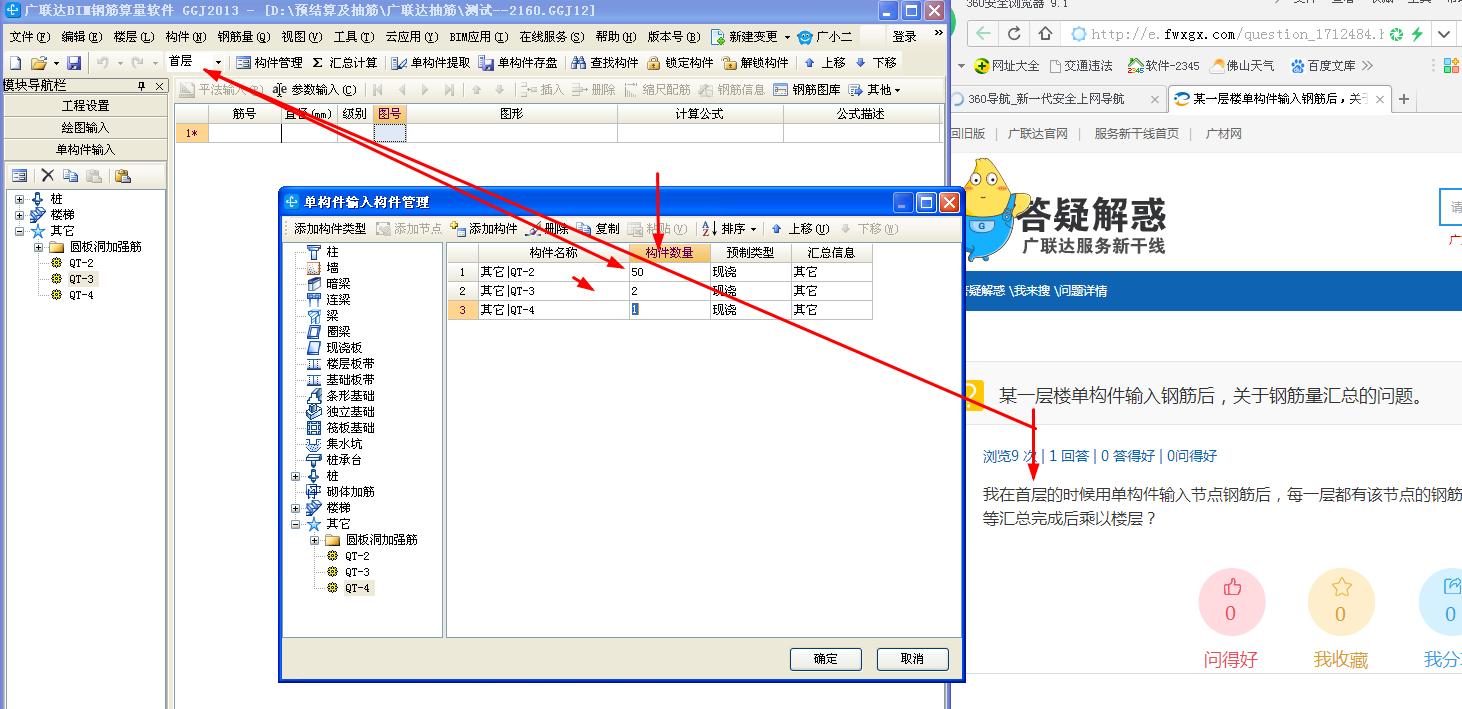Screen dimensions: 1462x709
Task: Open 钢筋图库 in the rebar toolbar
Action: [x=808, y=90]
